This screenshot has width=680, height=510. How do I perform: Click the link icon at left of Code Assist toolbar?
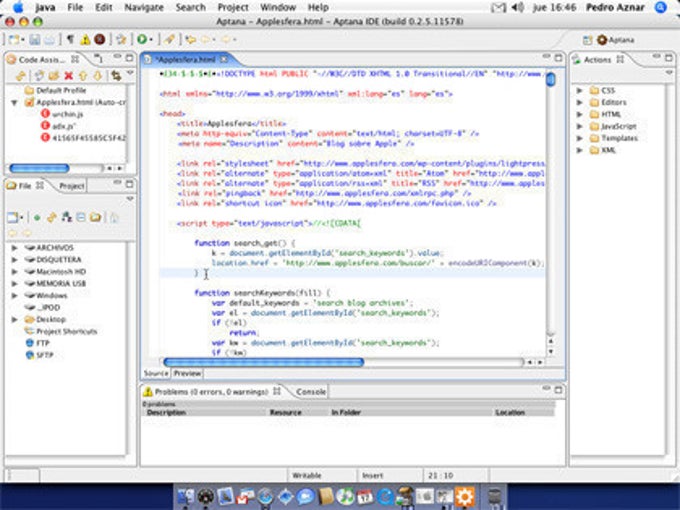tap(21, 76)
